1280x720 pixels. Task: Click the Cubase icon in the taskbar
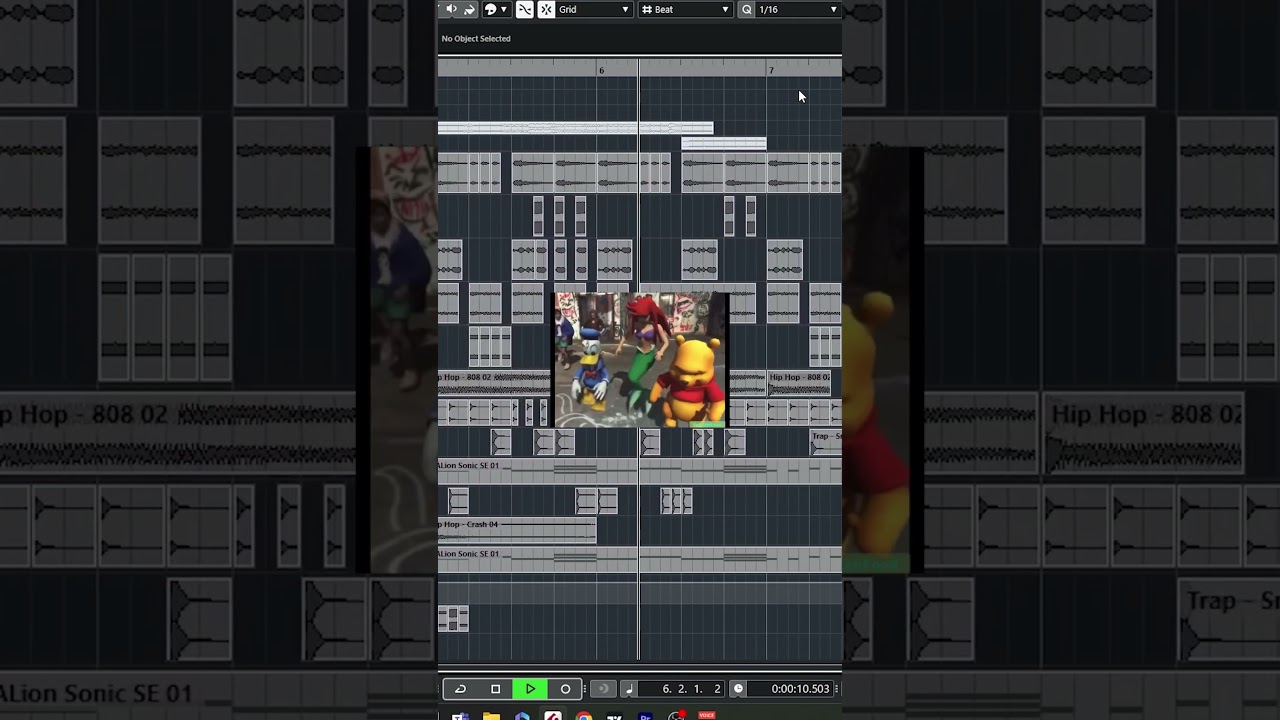click(x=553, y=716)
